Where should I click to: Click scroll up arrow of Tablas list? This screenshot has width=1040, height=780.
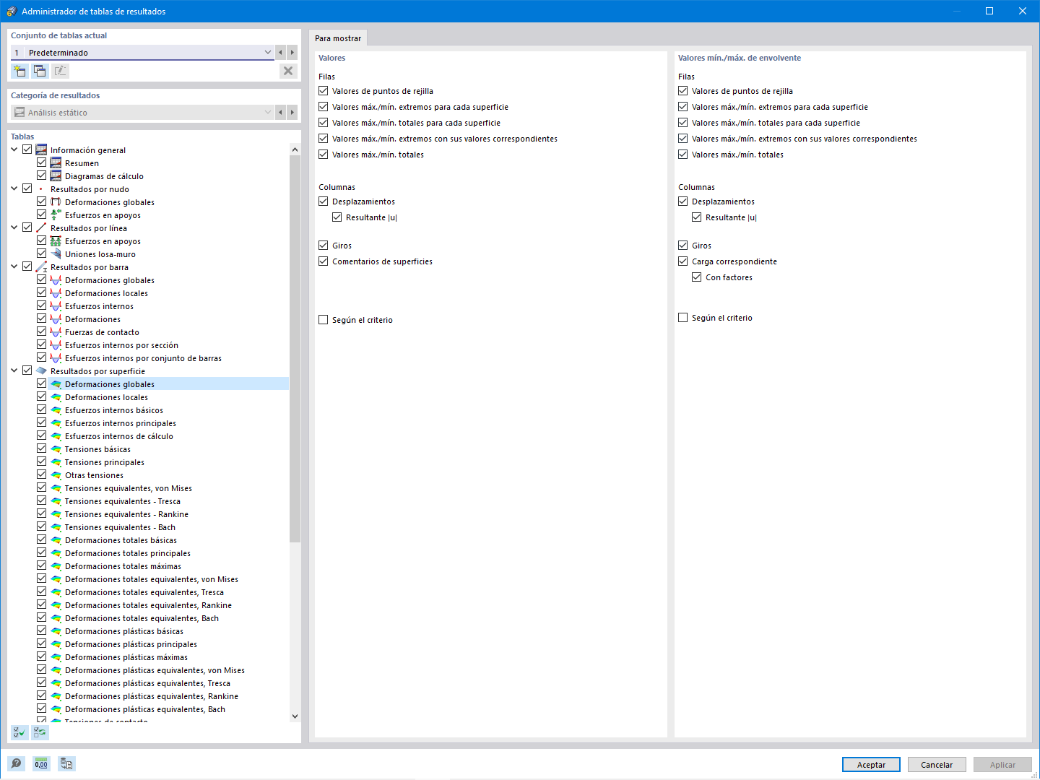point(295,151)
